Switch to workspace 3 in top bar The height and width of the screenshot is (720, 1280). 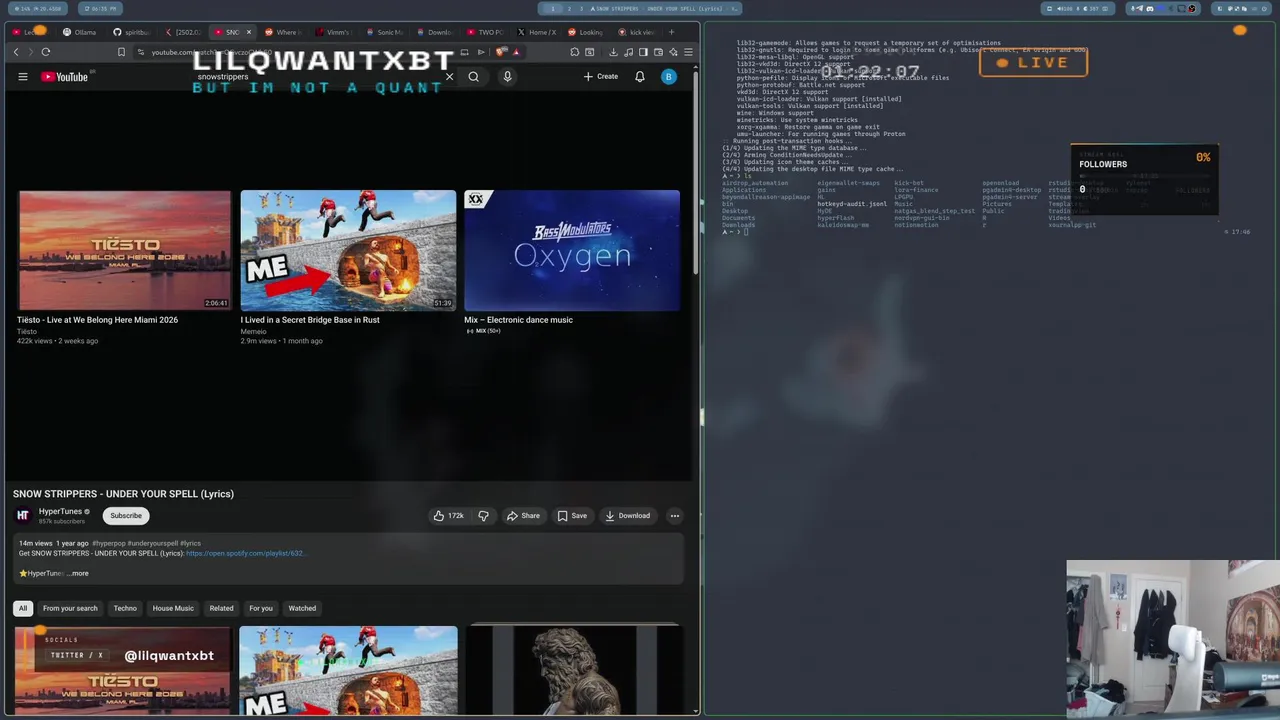point(581,8)
